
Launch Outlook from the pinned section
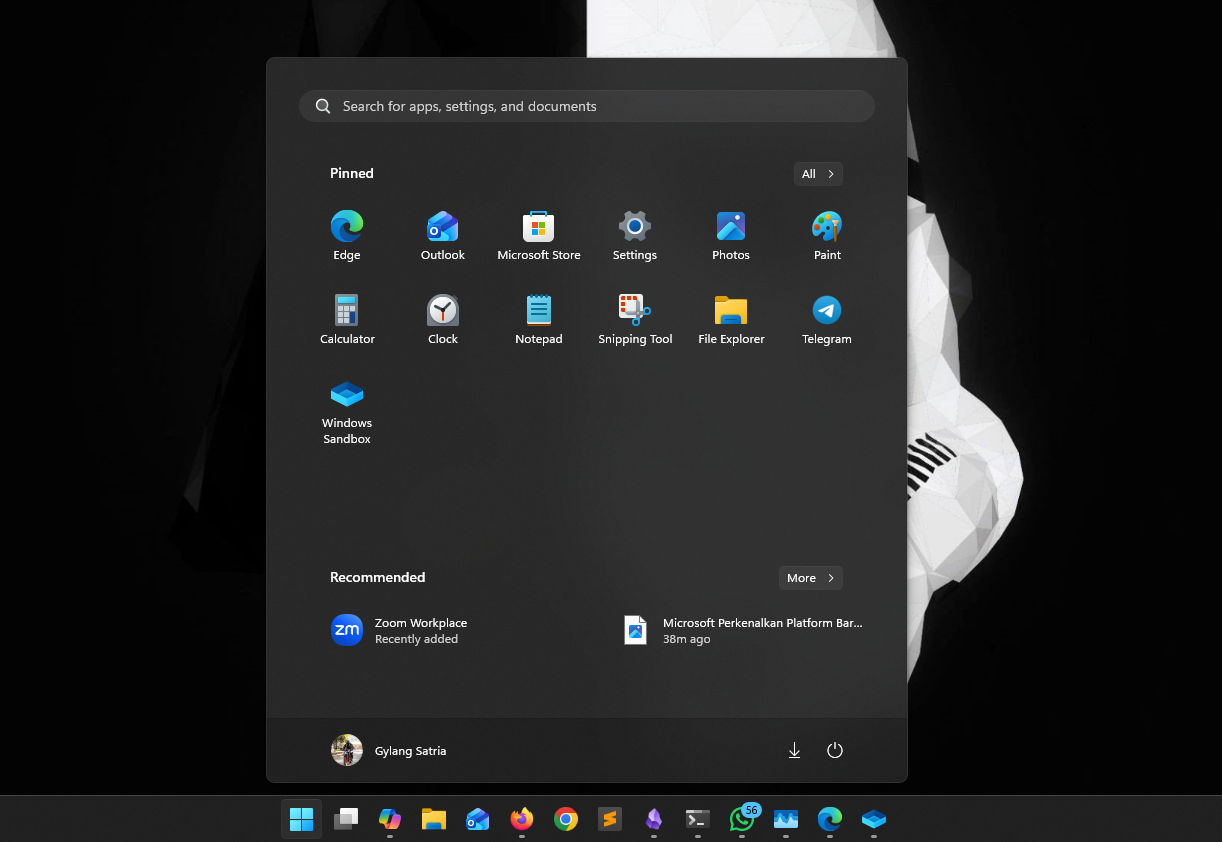442,235
